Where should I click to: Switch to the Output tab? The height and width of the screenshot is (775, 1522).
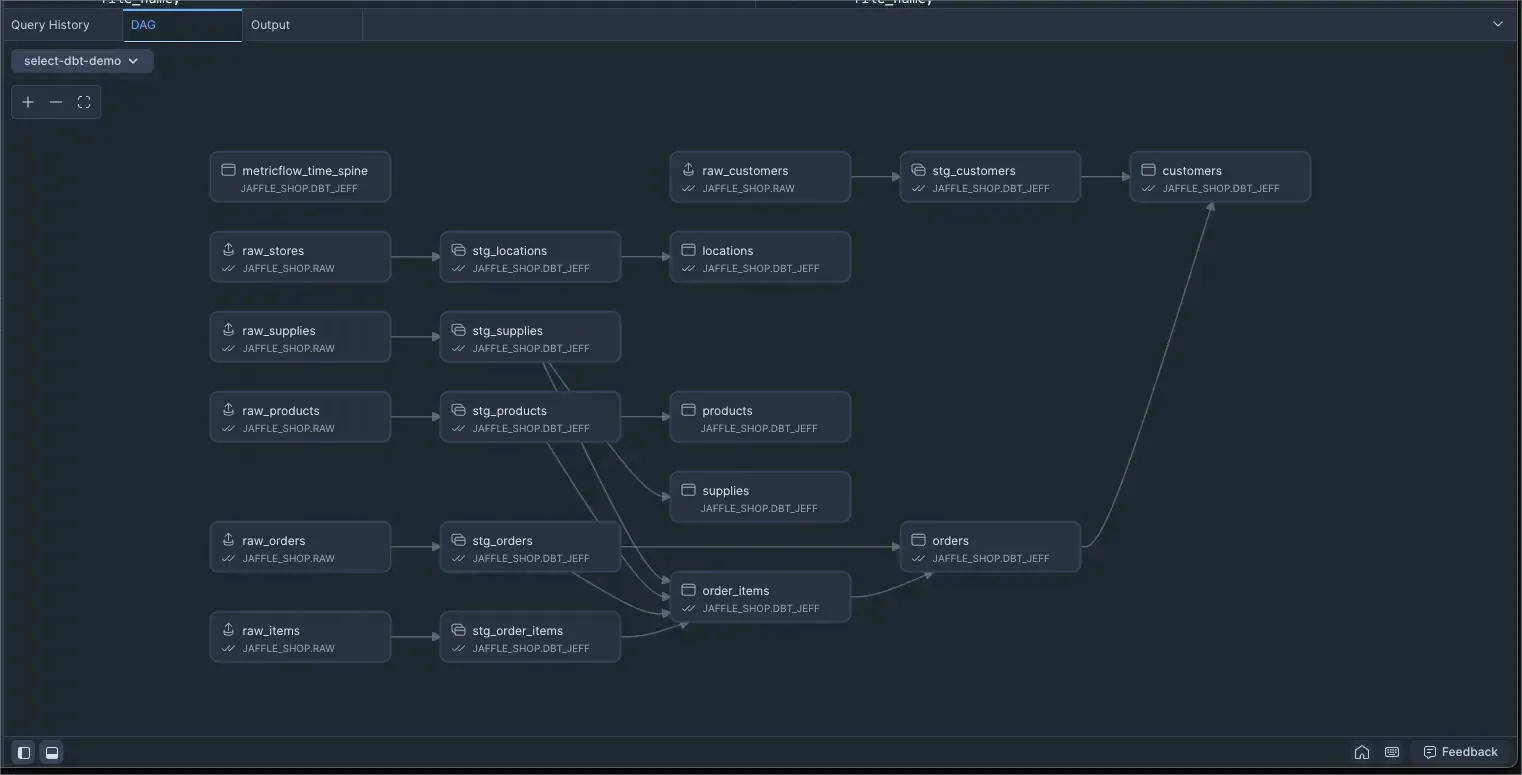click(270, 24)
